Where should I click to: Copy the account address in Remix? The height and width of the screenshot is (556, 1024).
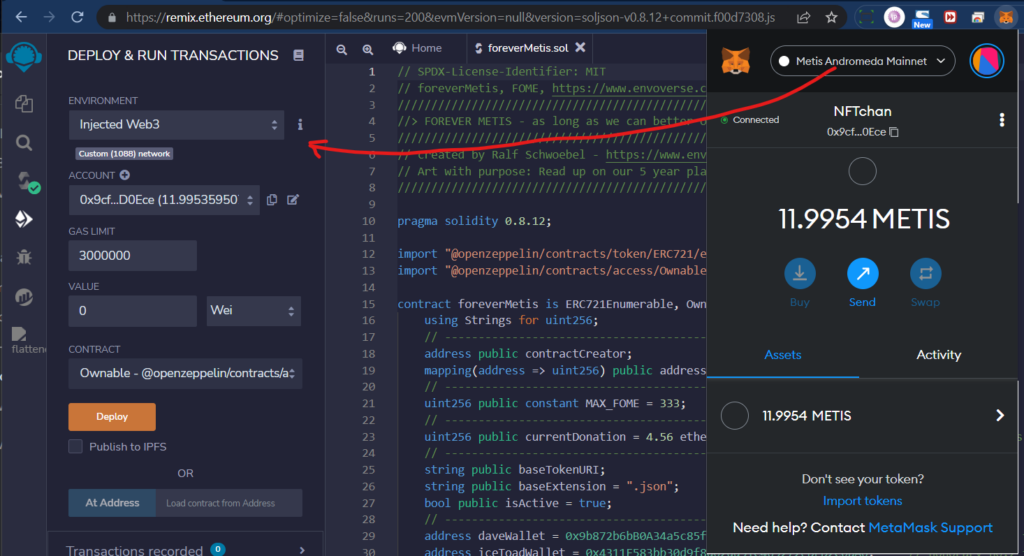272,200
